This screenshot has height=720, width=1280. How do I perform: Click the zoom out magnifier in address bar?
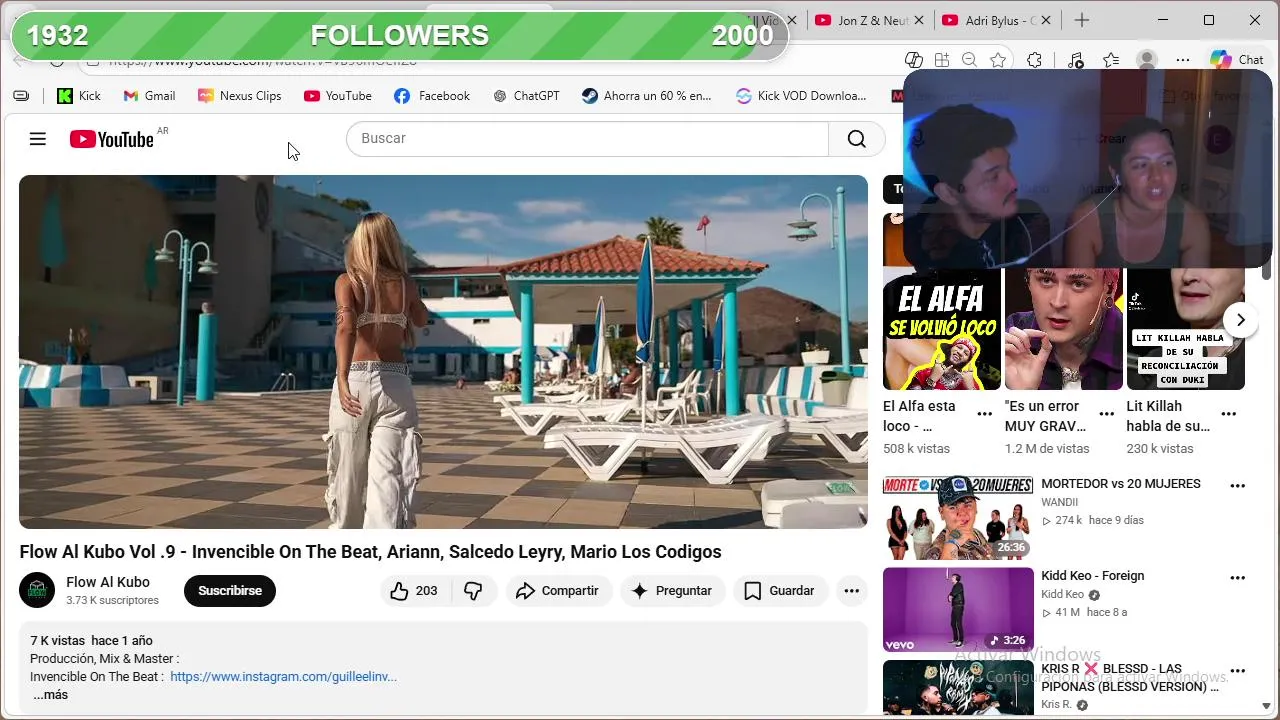coord(969,60)
